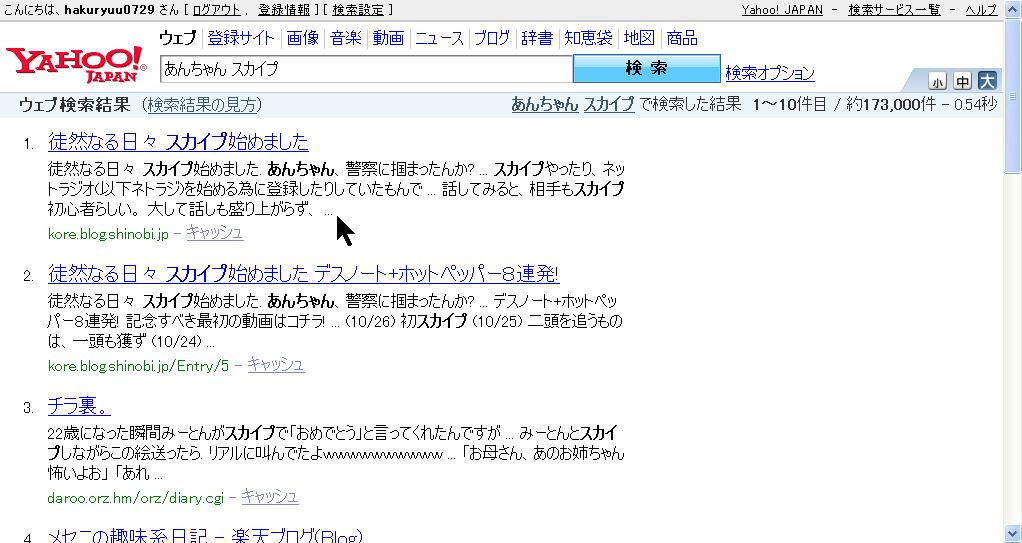This screenshot has width=1022, height=543.
Task: Select the ウェブ search tab
Action: coord(177,38)
